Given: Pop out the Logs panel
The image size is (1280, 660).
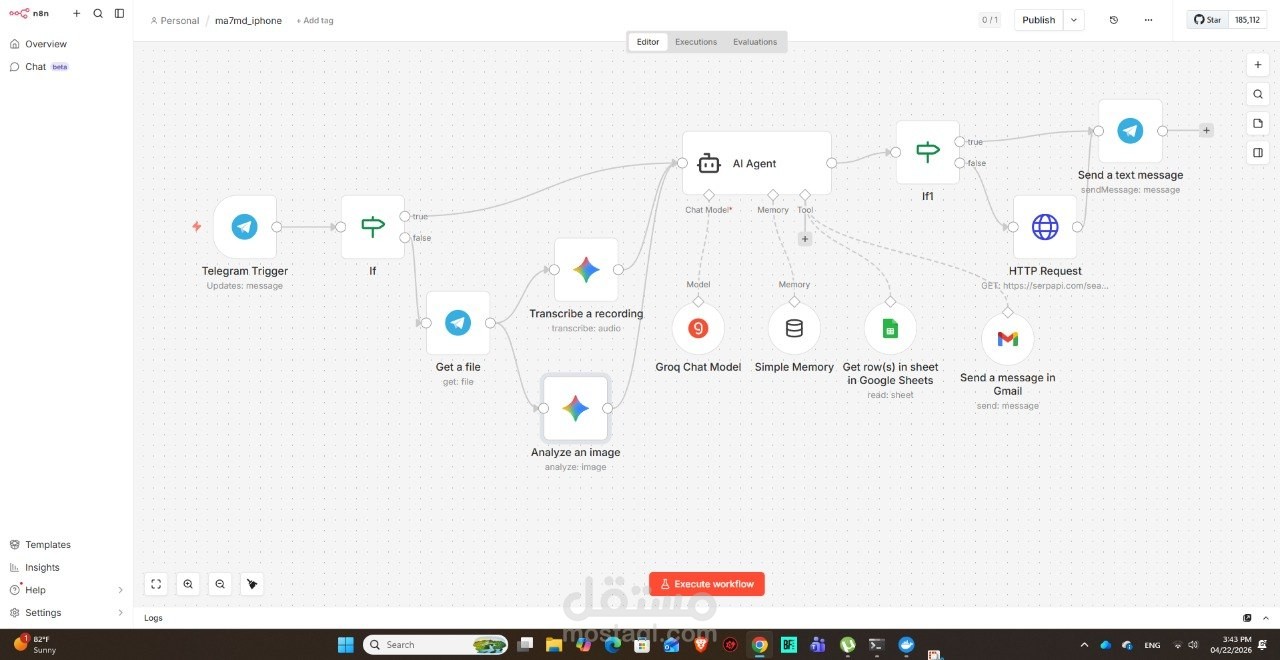Looking at the screenshot, I should point(1247,618).
